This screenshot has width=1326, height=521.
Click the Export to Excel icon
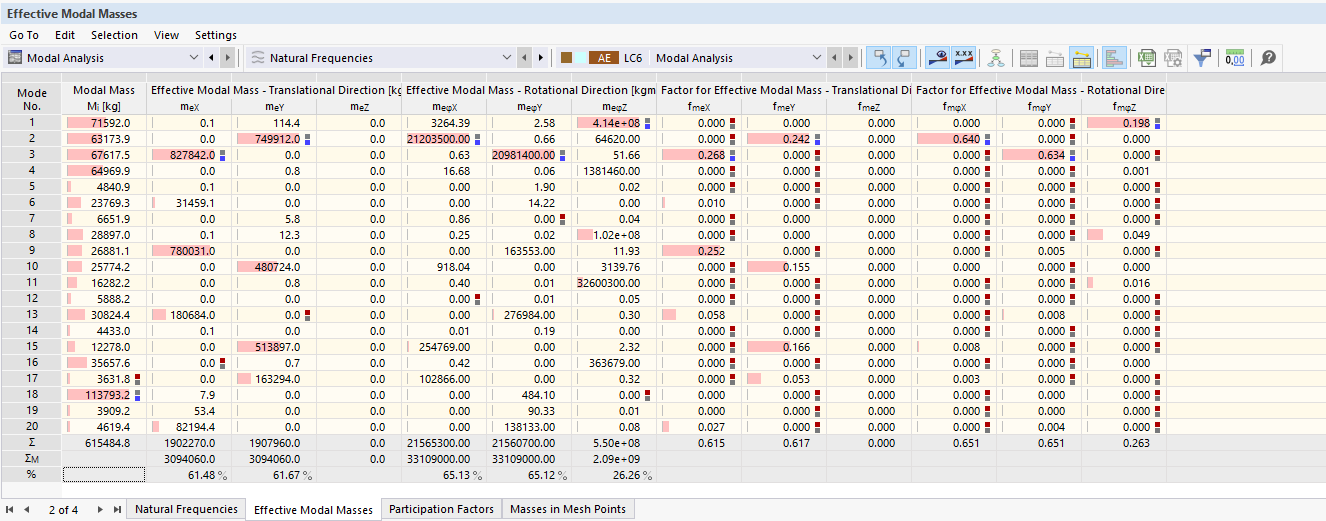[x=1147, y=58]
